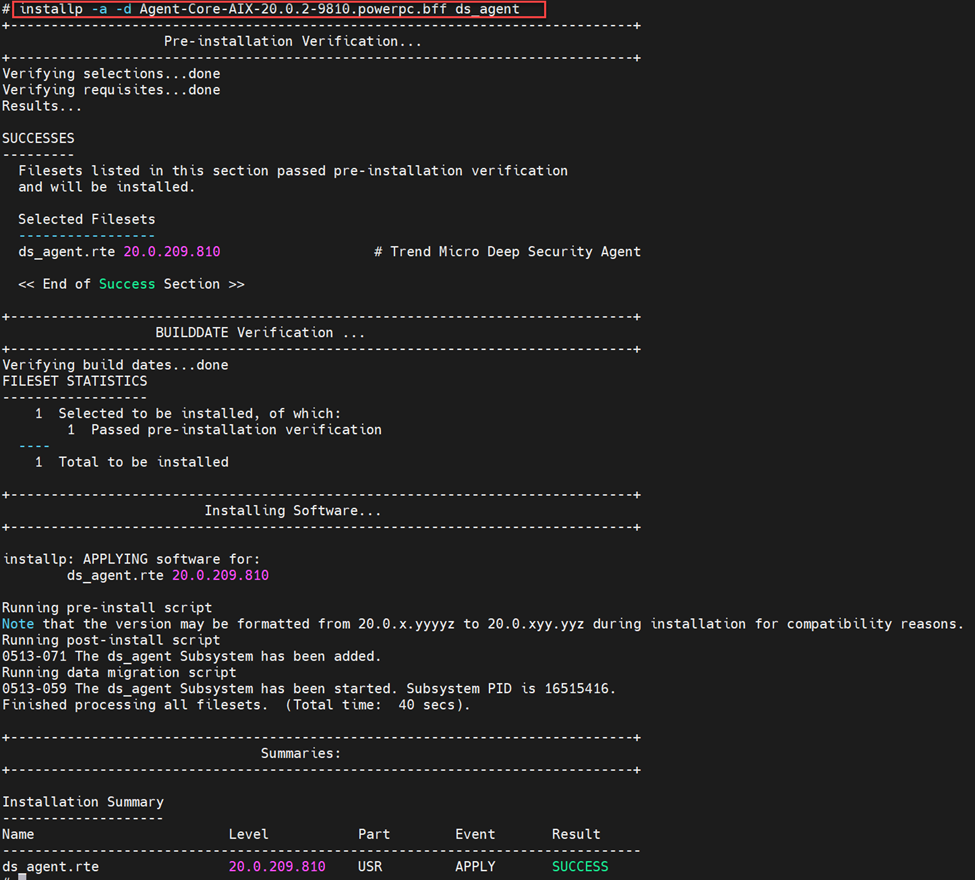Image resolution: width=975 pixels, height=880 pixels.
Task: Select the 'Running post-install script' line
Action: click(x=111, y=640)
